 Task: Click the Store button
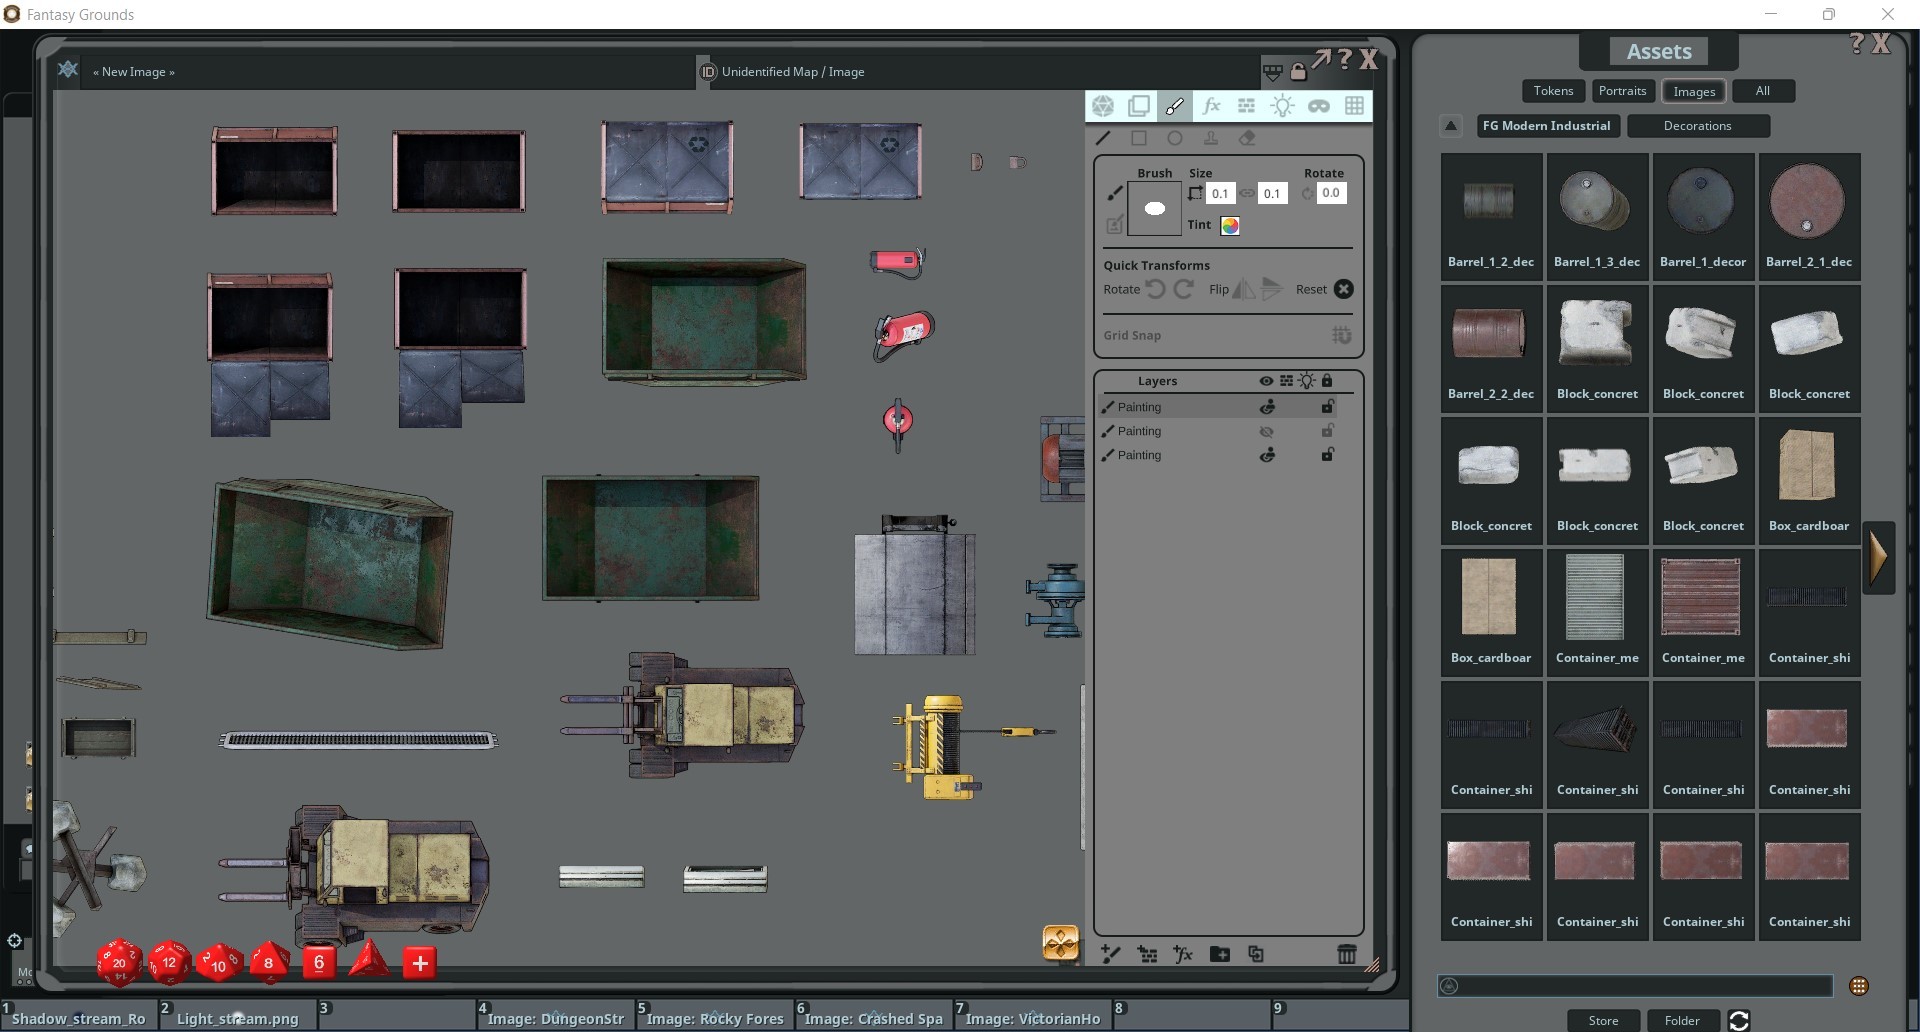pyautogui.click(x=1603, y=1020)
